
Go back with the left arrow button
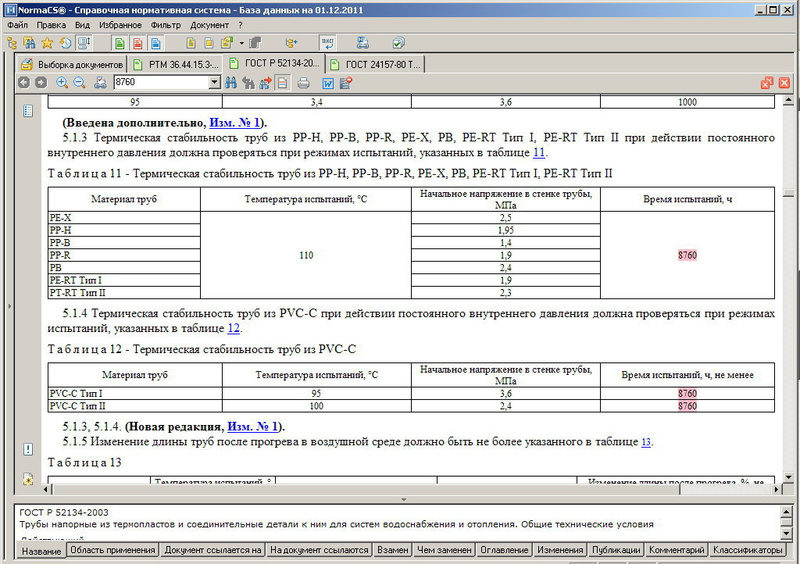pos(25,83)
